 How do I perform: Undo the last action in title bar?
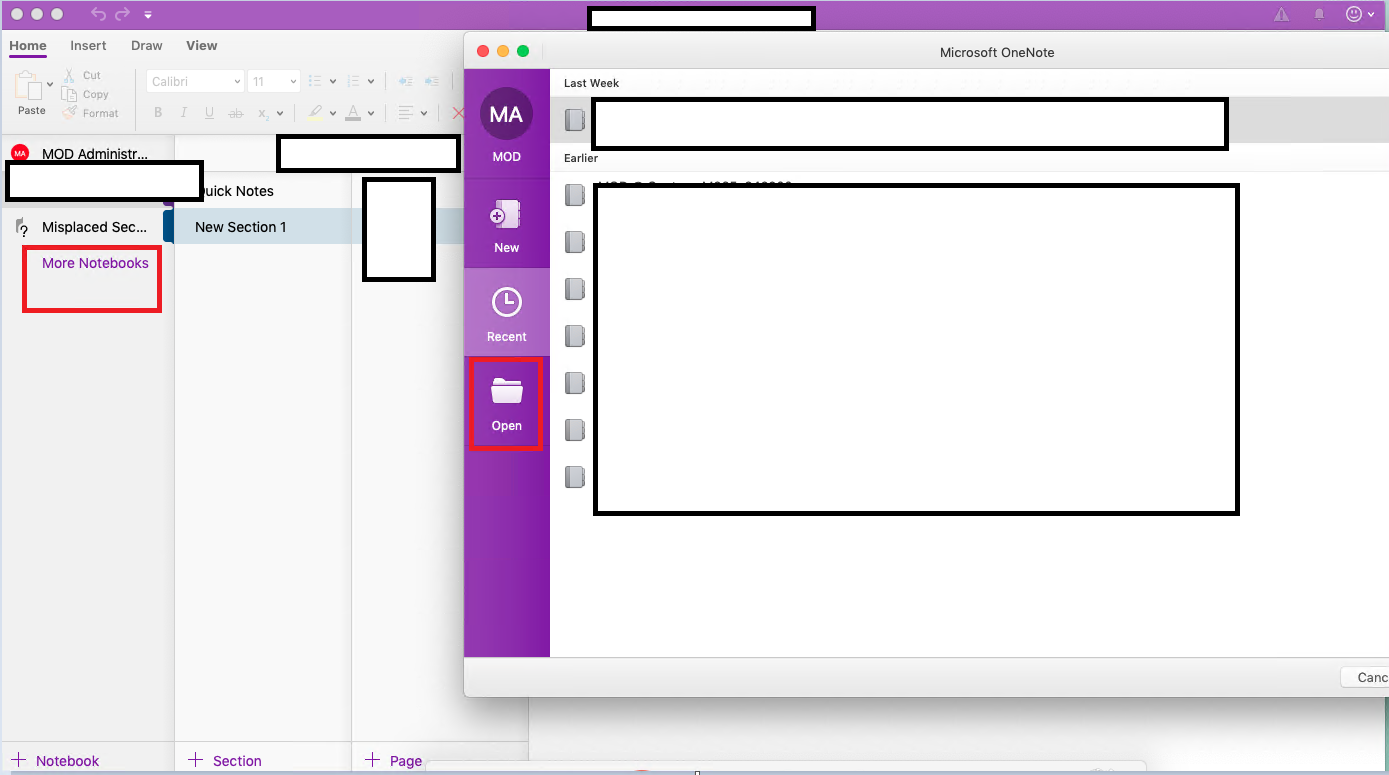(98, 14)
